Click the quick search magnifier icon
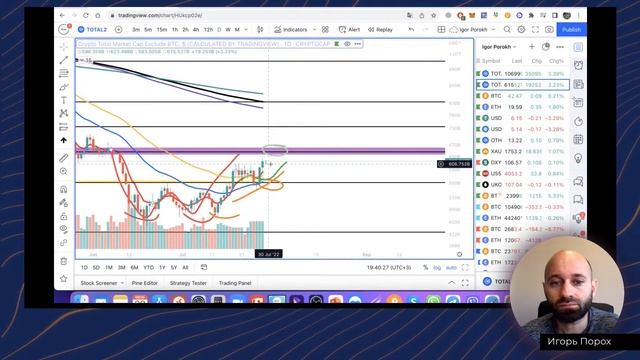640x360 pixels. coord(507,29)
